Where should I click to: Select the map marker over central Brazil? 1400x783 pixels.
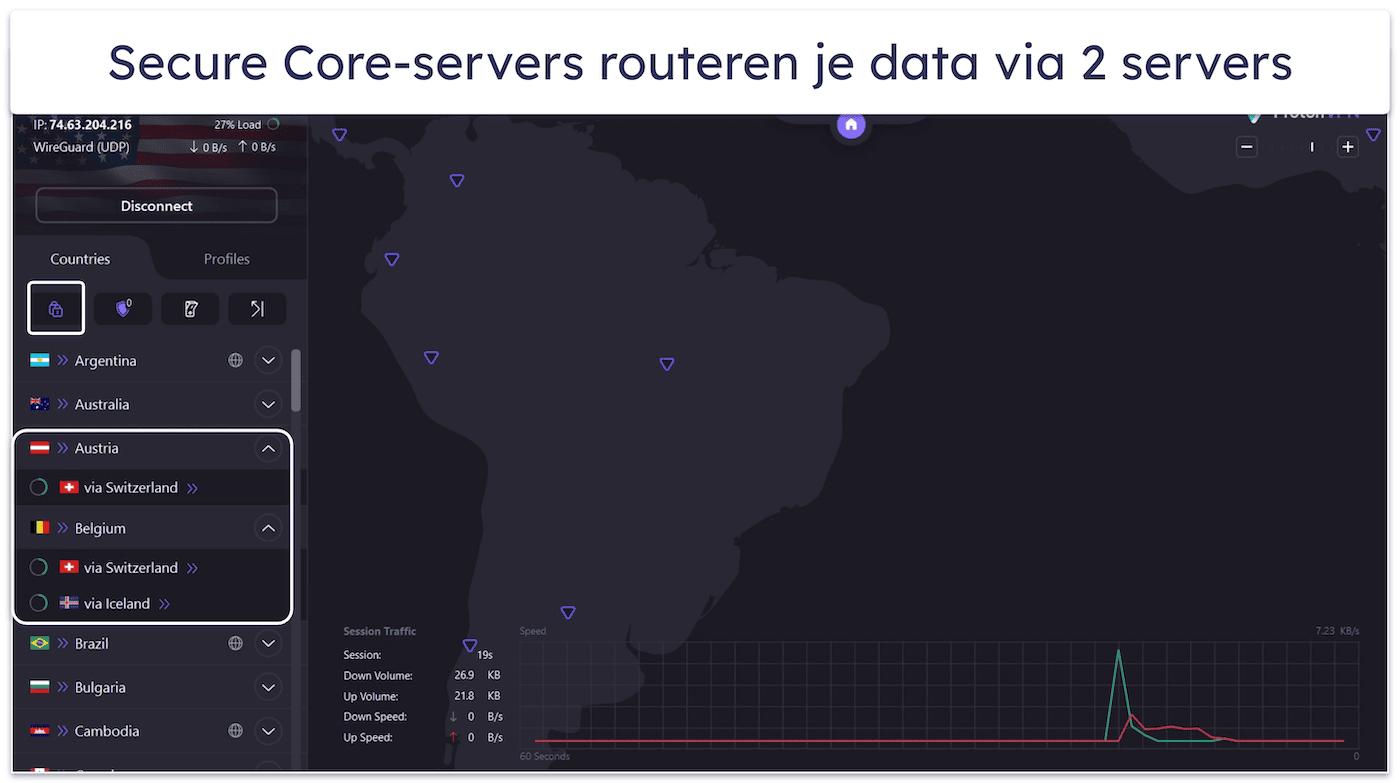[x=667, y=364]
